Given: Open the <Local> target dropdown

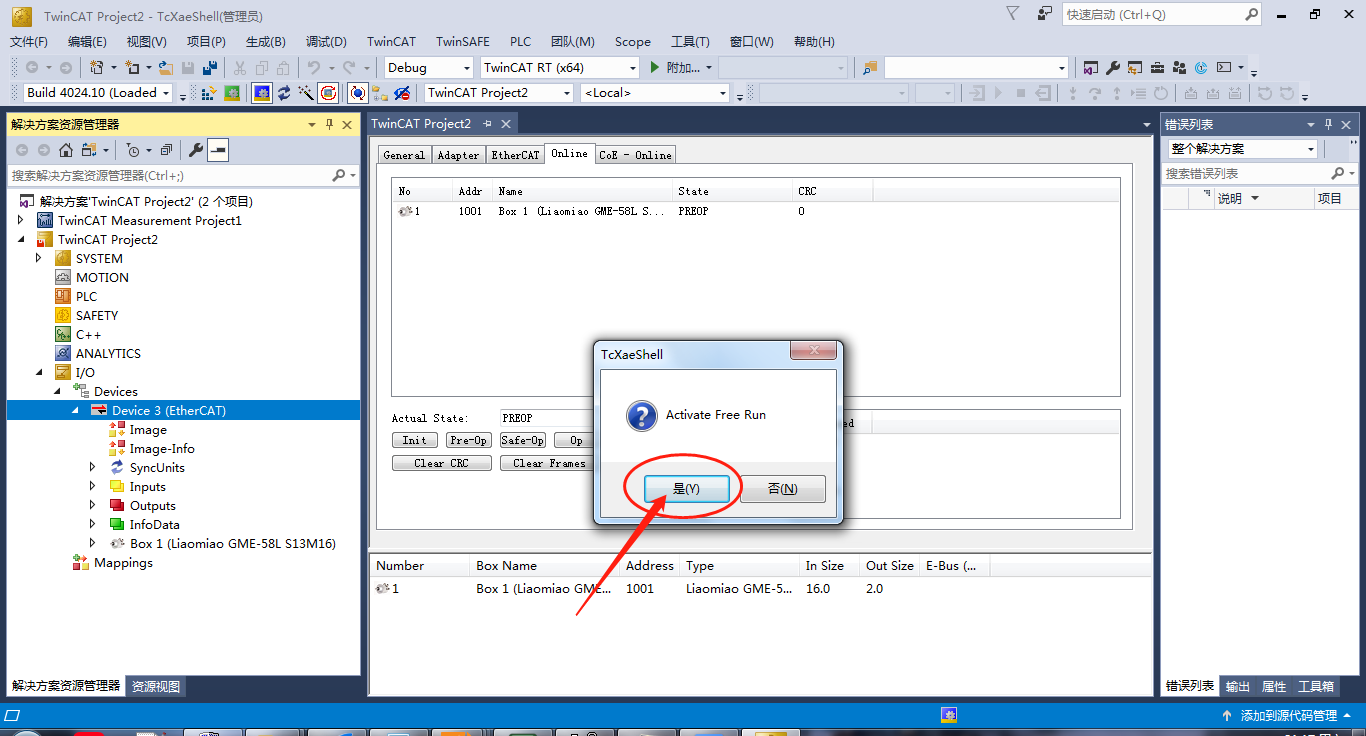Looking at the screenshot, I should [x=655, y=93].
